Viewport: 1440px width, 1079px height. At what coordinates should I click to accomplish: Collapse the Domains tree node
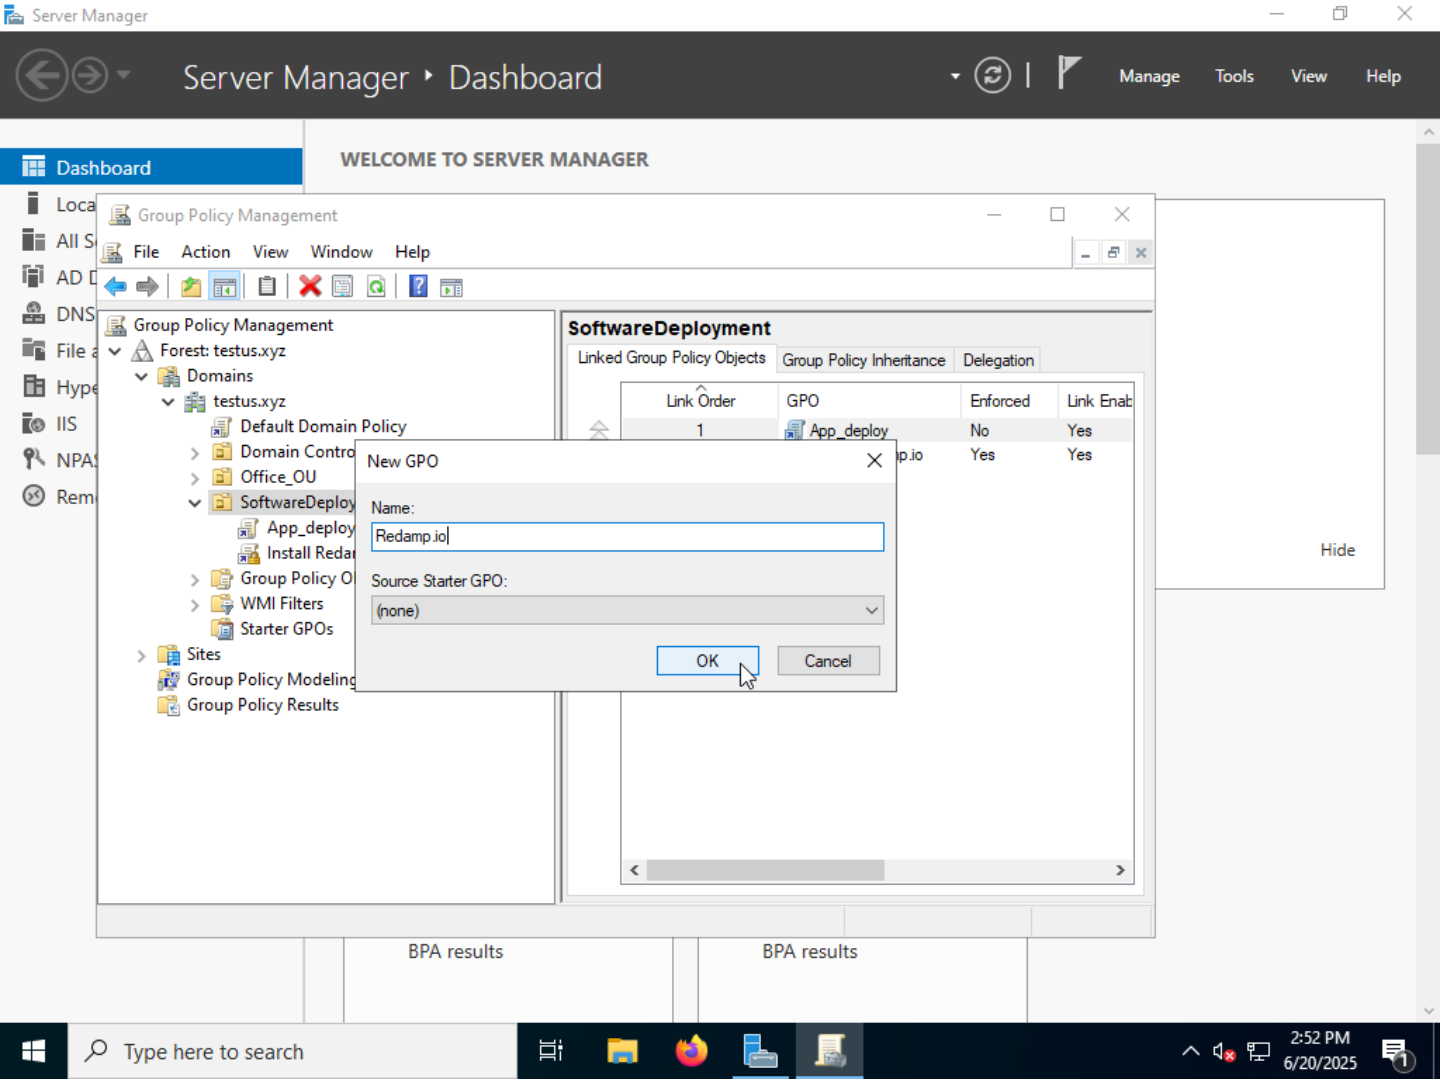142,376
